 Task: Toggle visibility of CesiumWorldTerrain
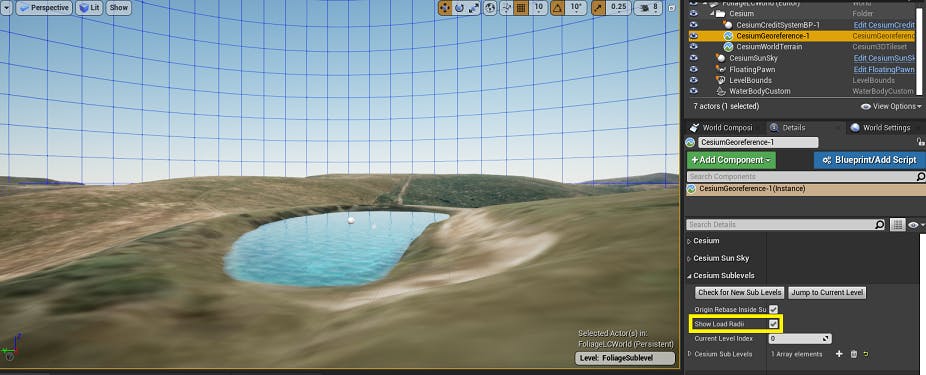694,47
